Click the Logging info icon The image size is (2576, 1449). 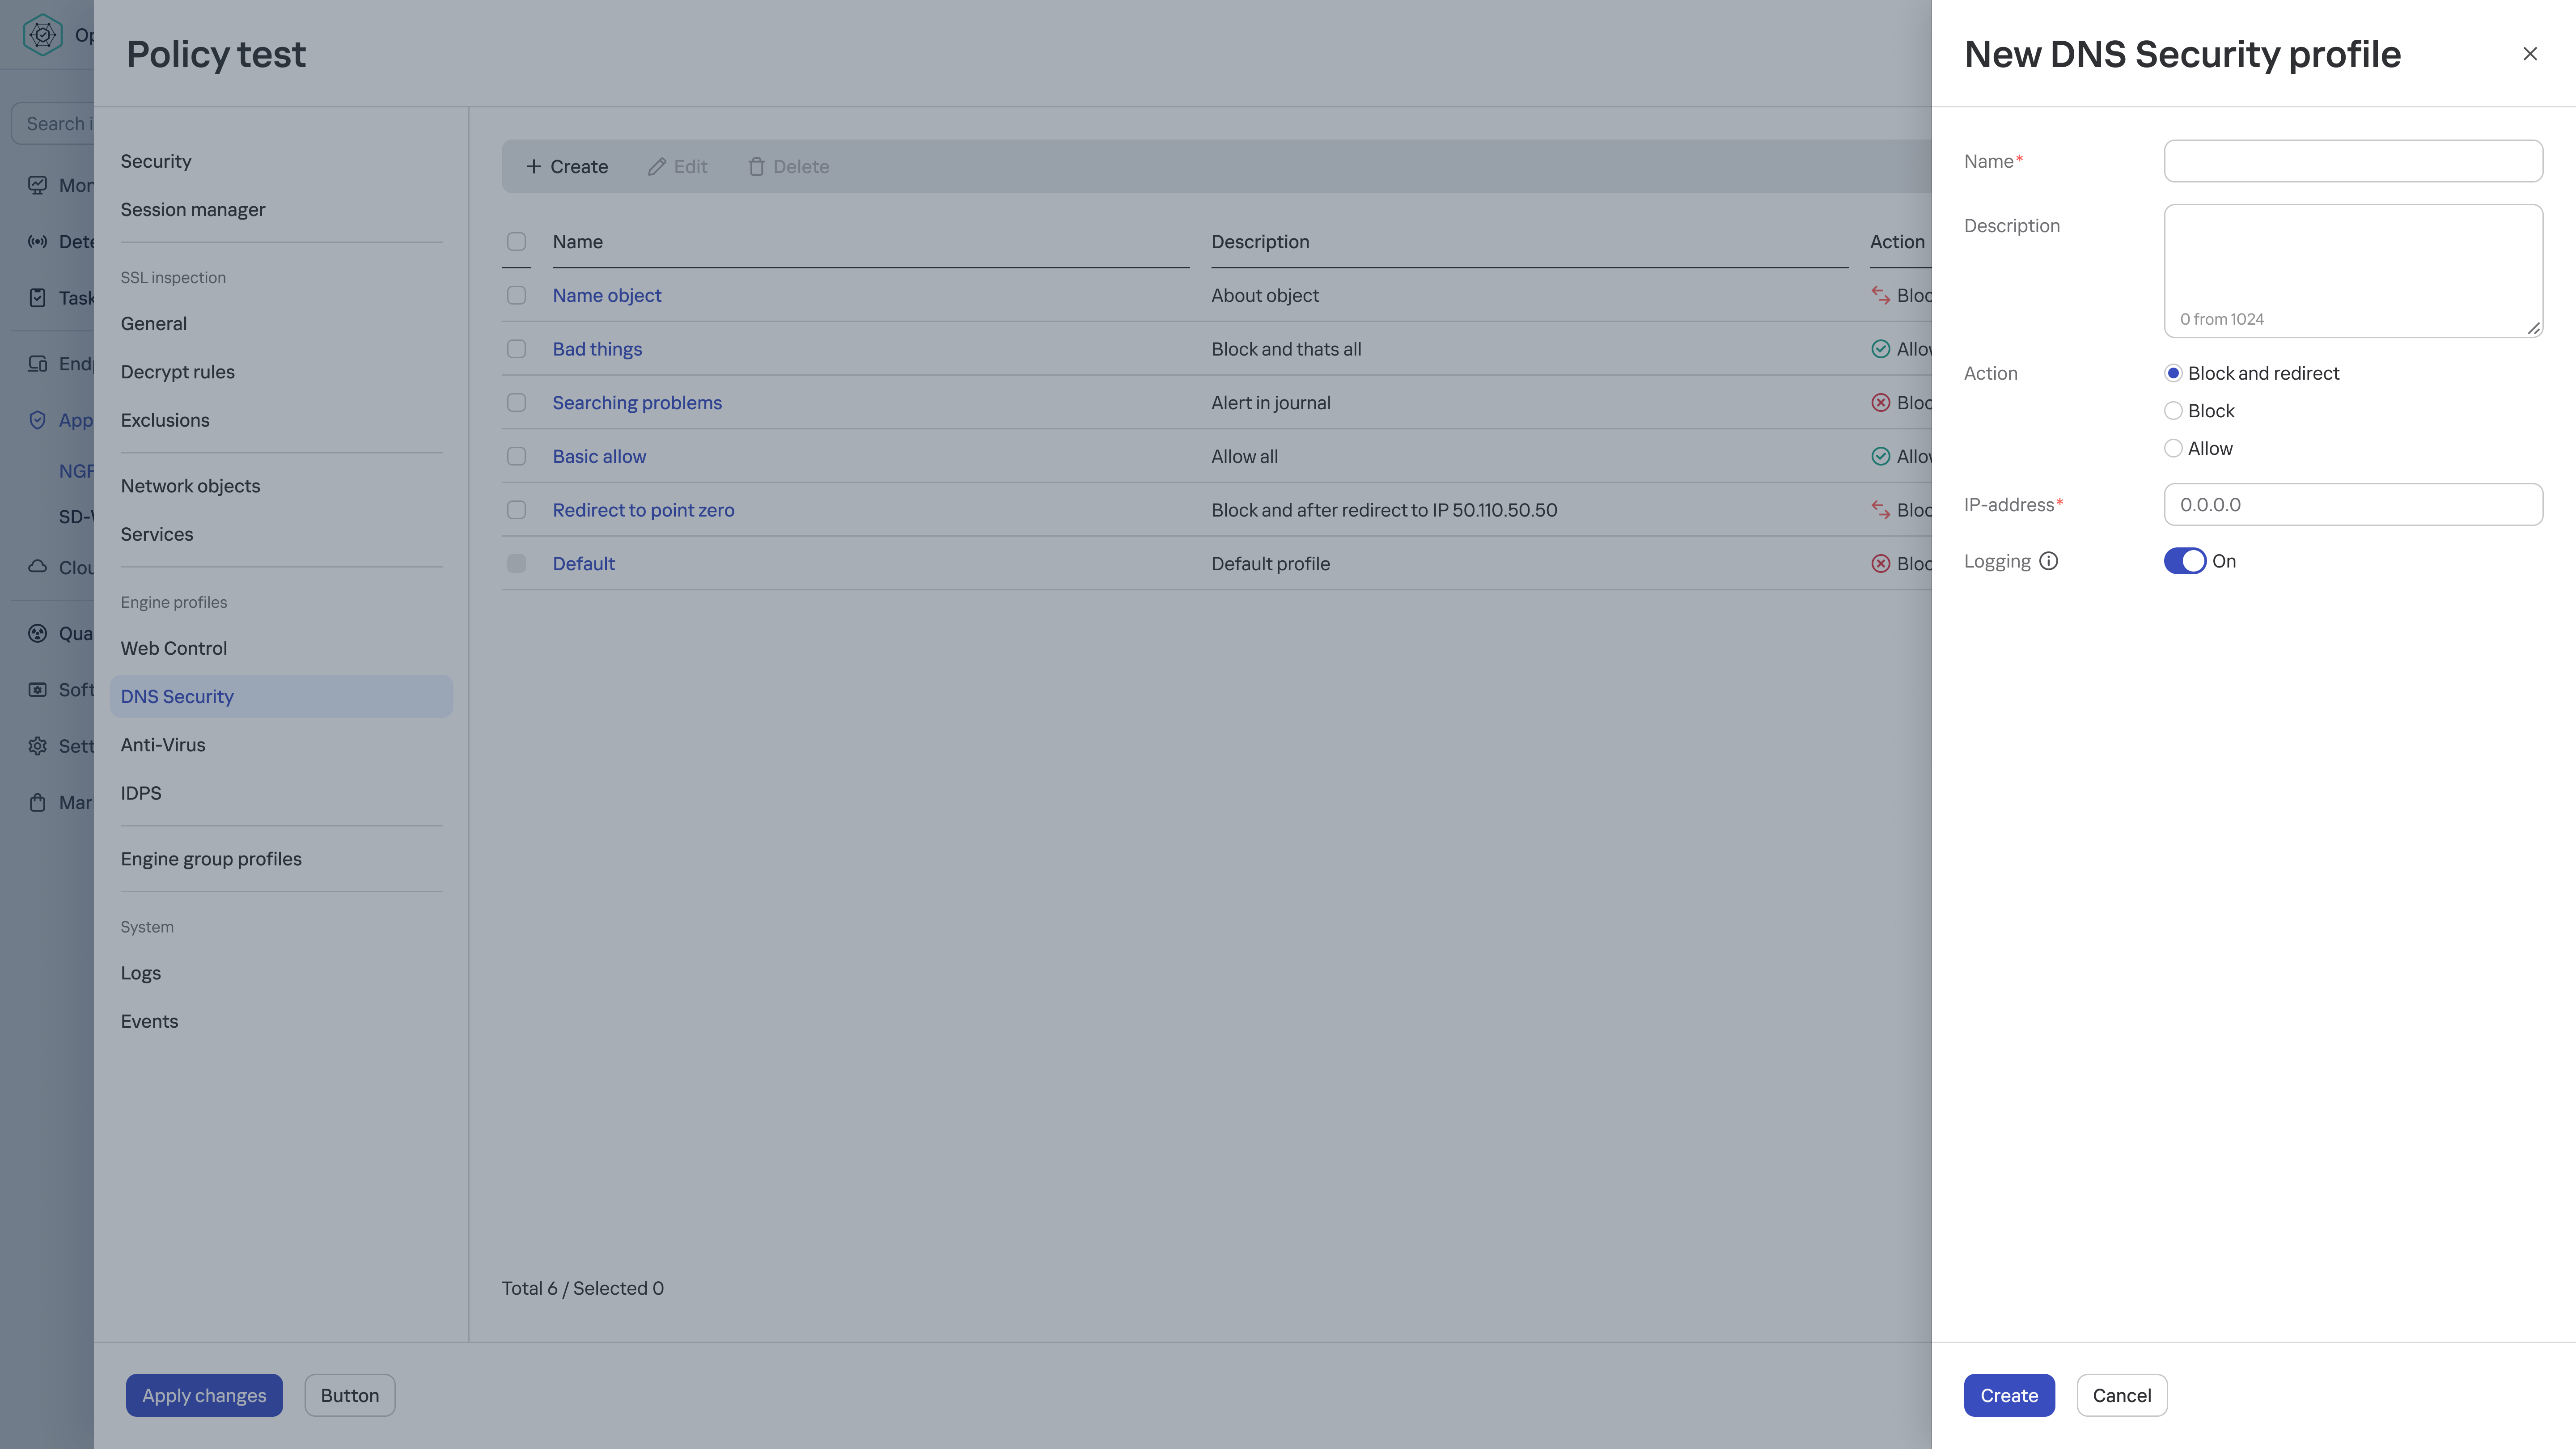click(x=2048, y=561)
